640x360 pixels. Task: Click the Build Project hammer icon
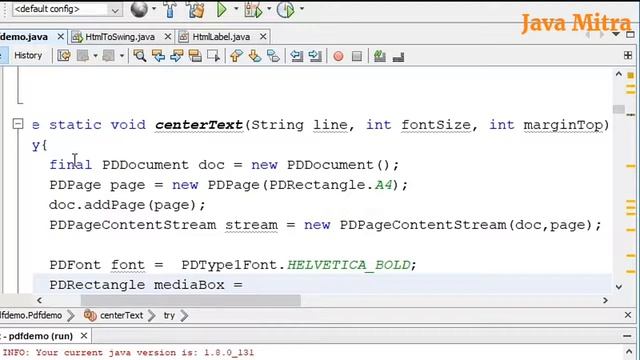[170, 9]
